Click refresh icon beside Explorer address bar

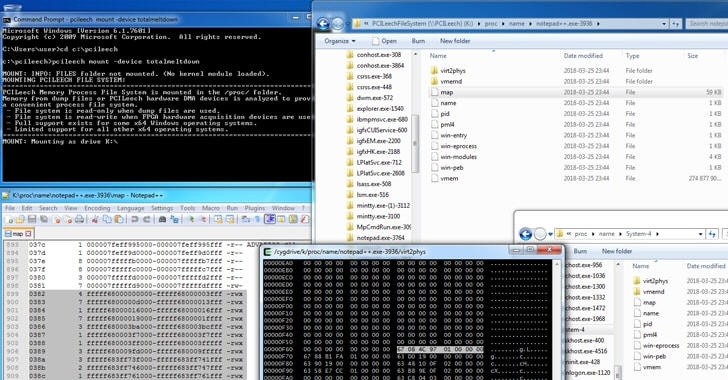click(x=676, y=24)
